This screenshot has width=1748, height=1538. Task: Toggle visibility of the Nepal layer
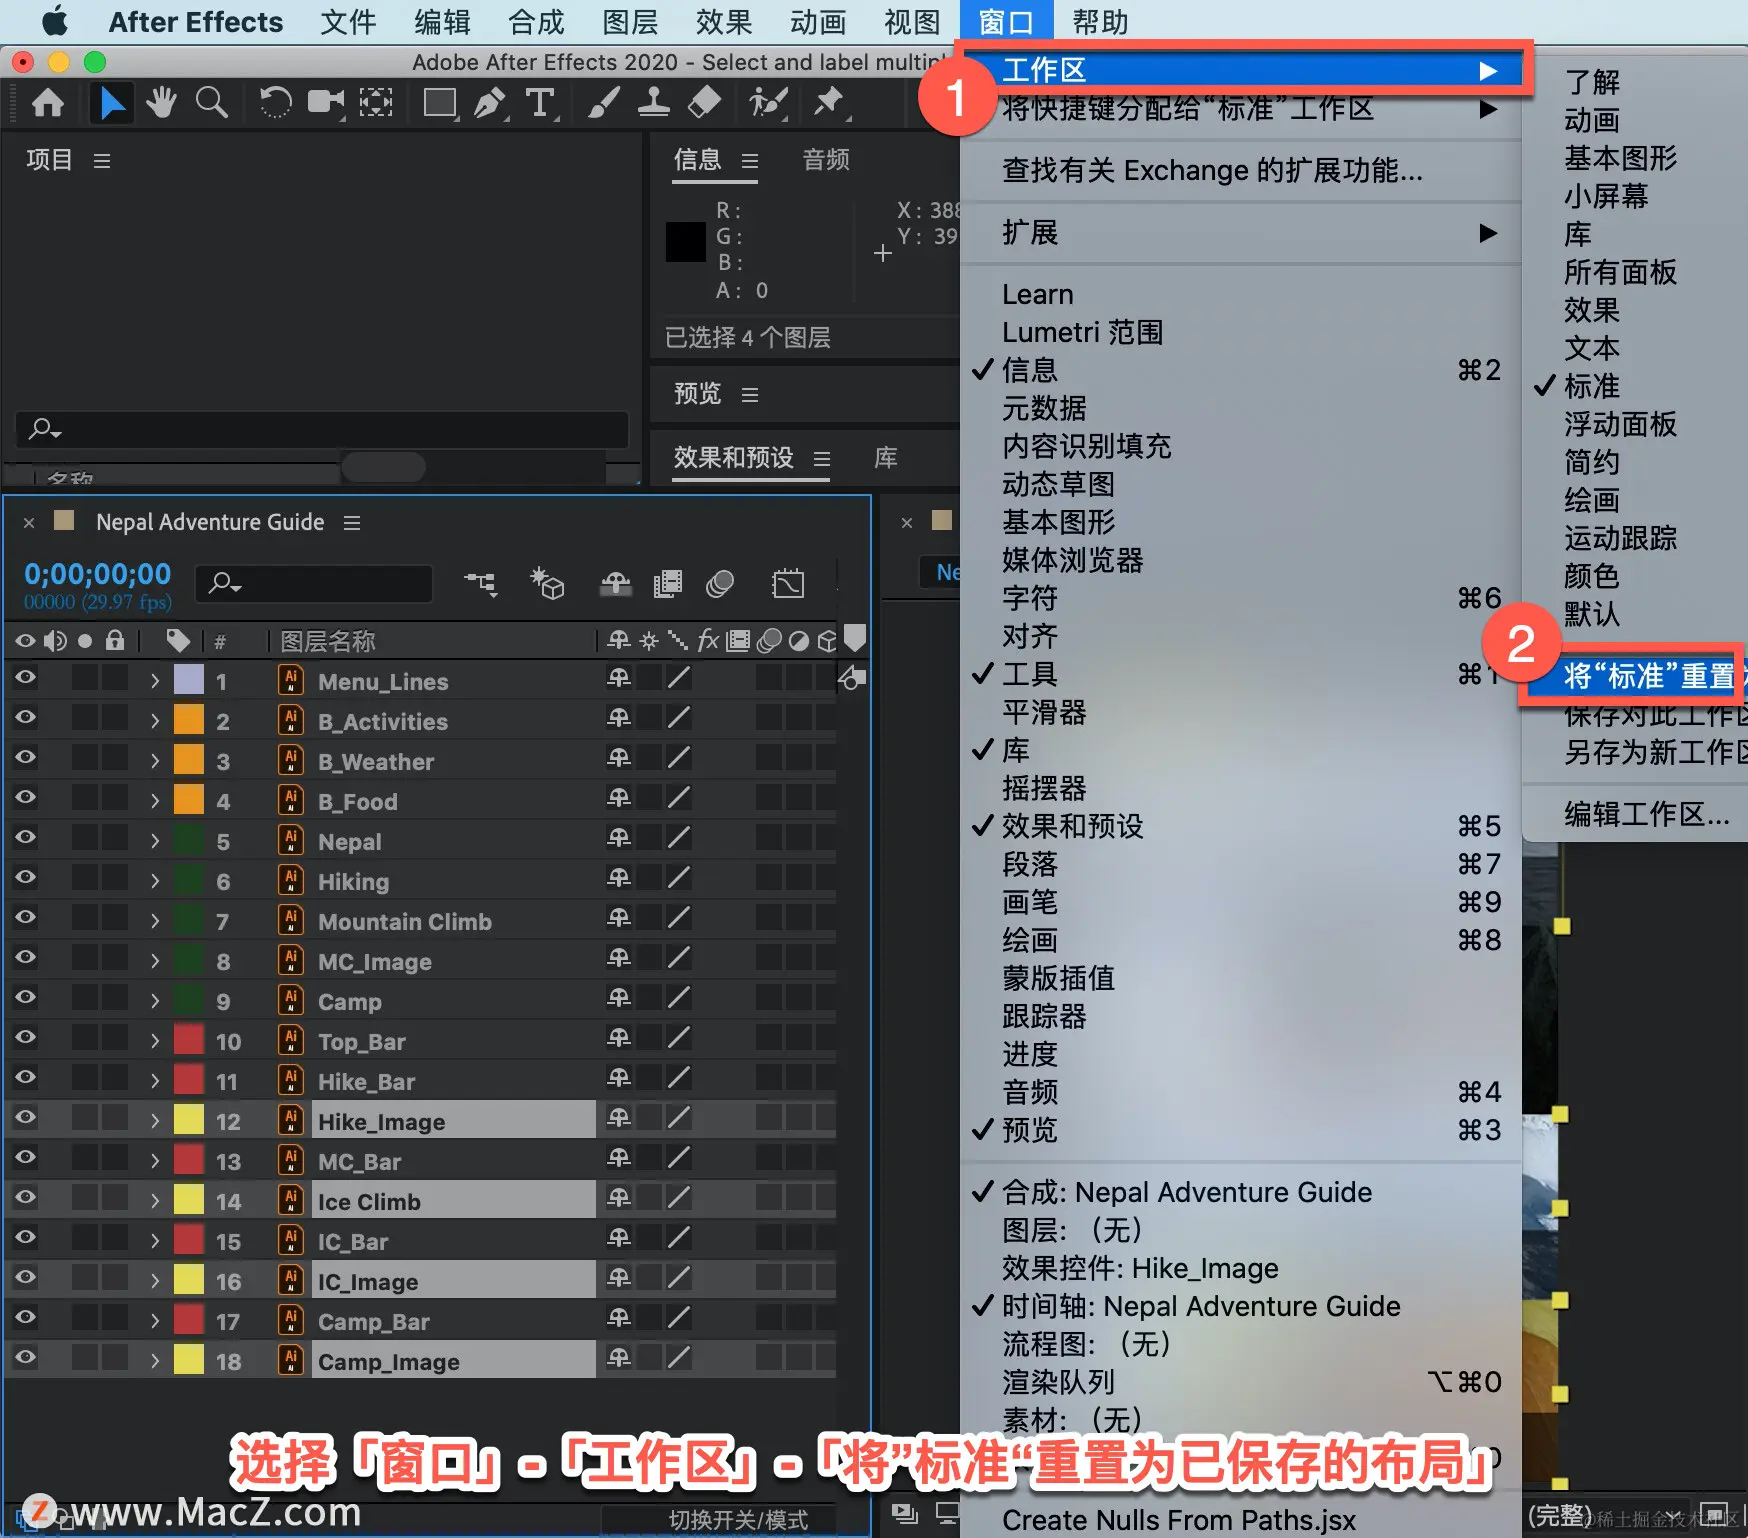tap(25, 837)
